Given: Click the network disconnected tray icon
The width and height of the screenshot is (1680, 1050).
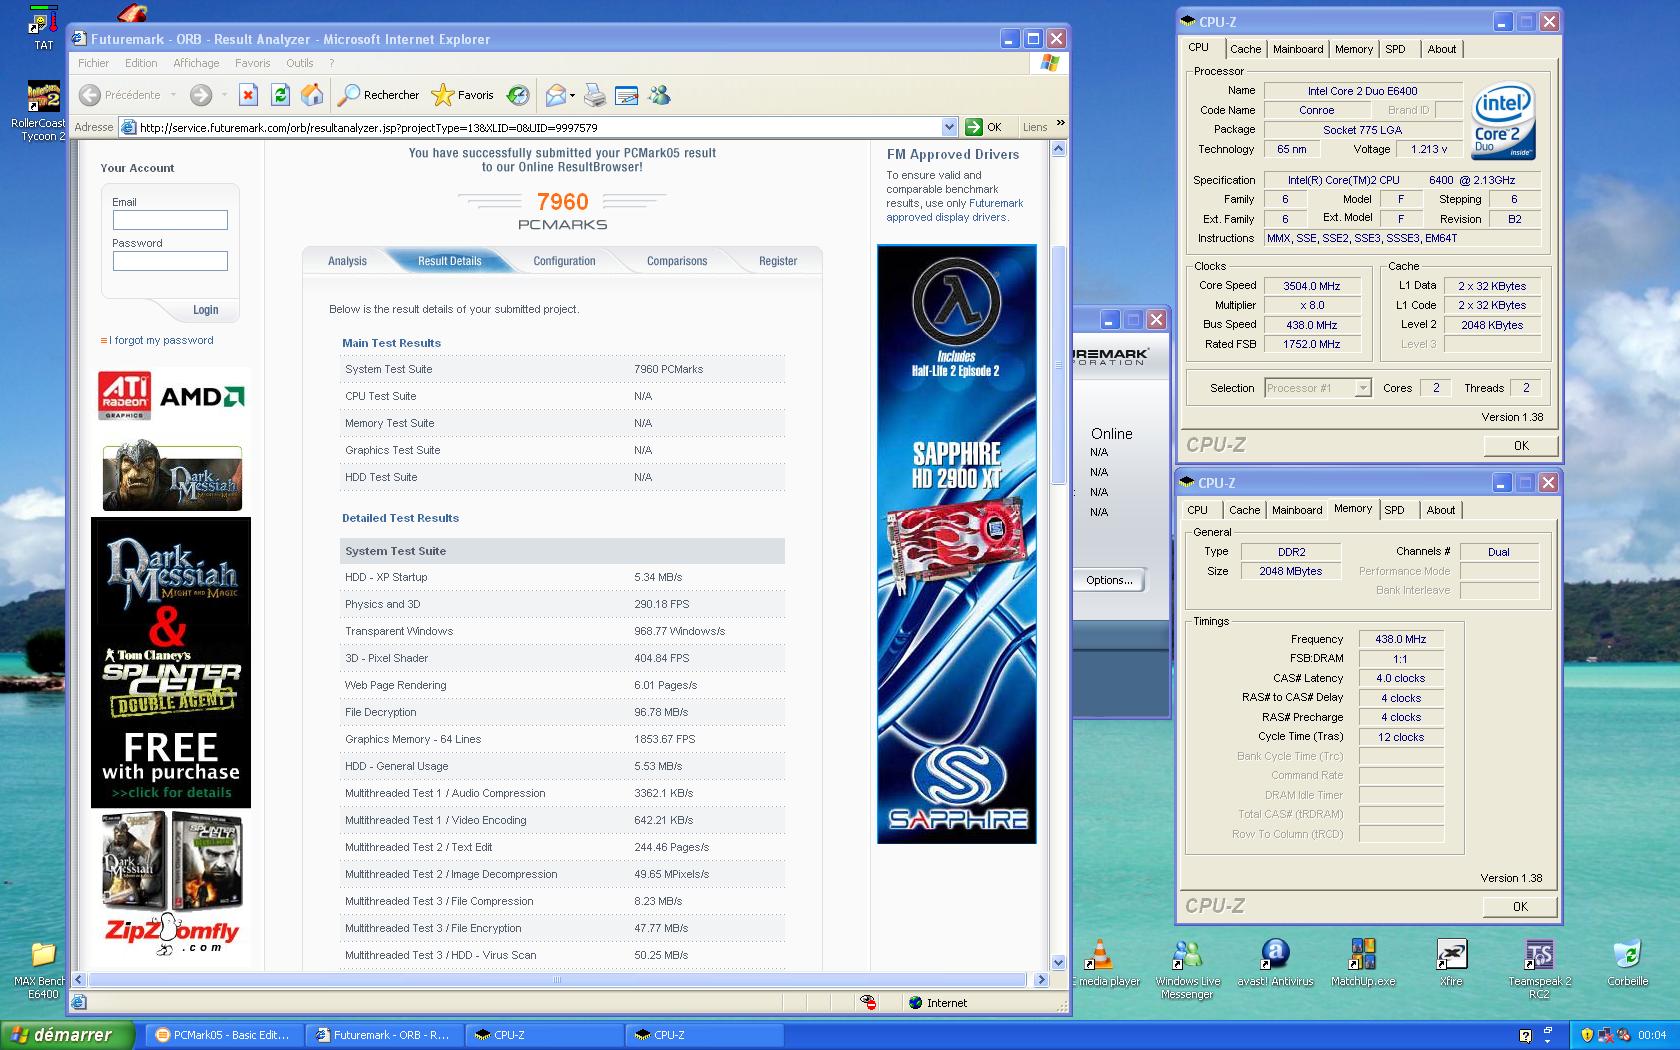Looking at the screenshot, I should coord(1605,1035).
